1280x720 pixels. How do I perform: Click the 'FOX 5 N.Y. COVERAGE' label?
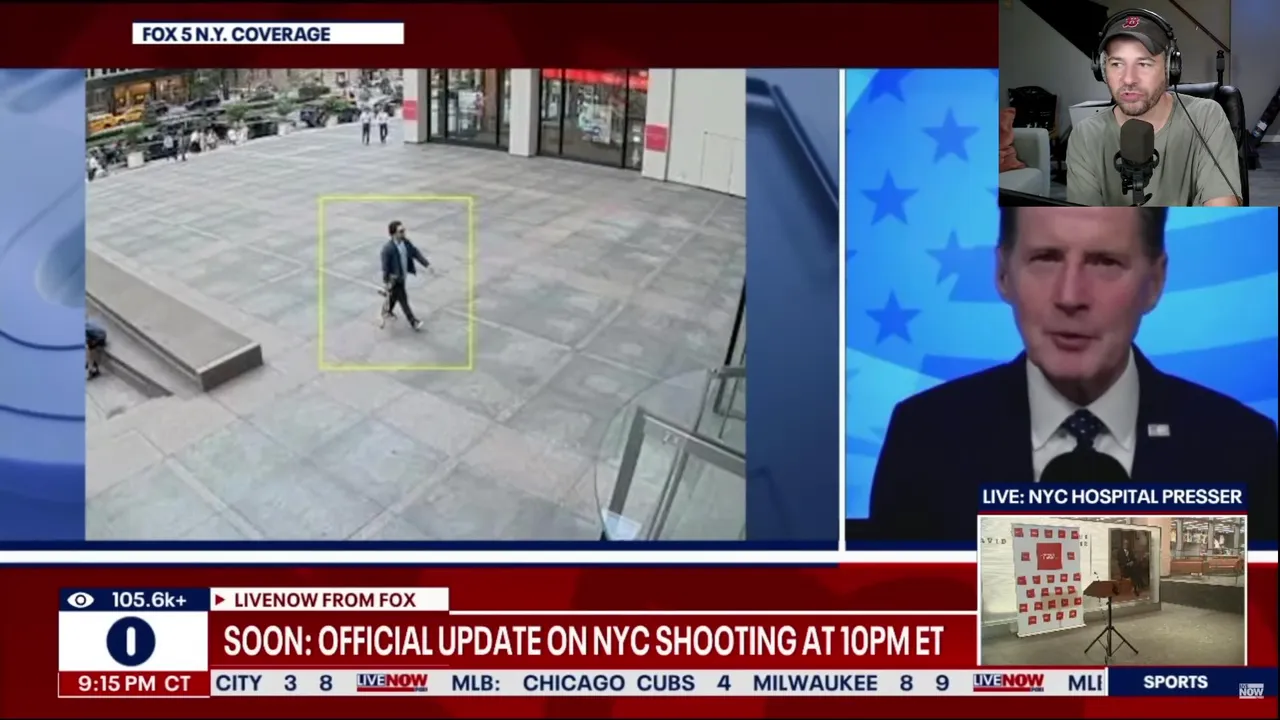coord(236,34)
